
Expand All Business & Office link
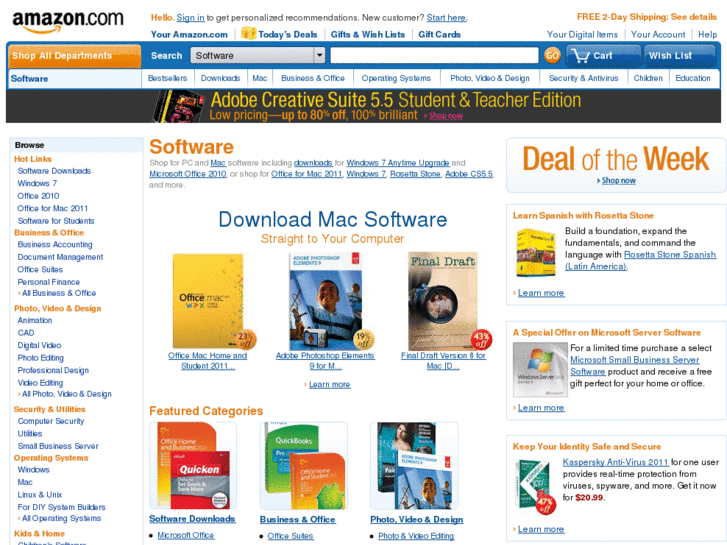[x=59, y=293]
